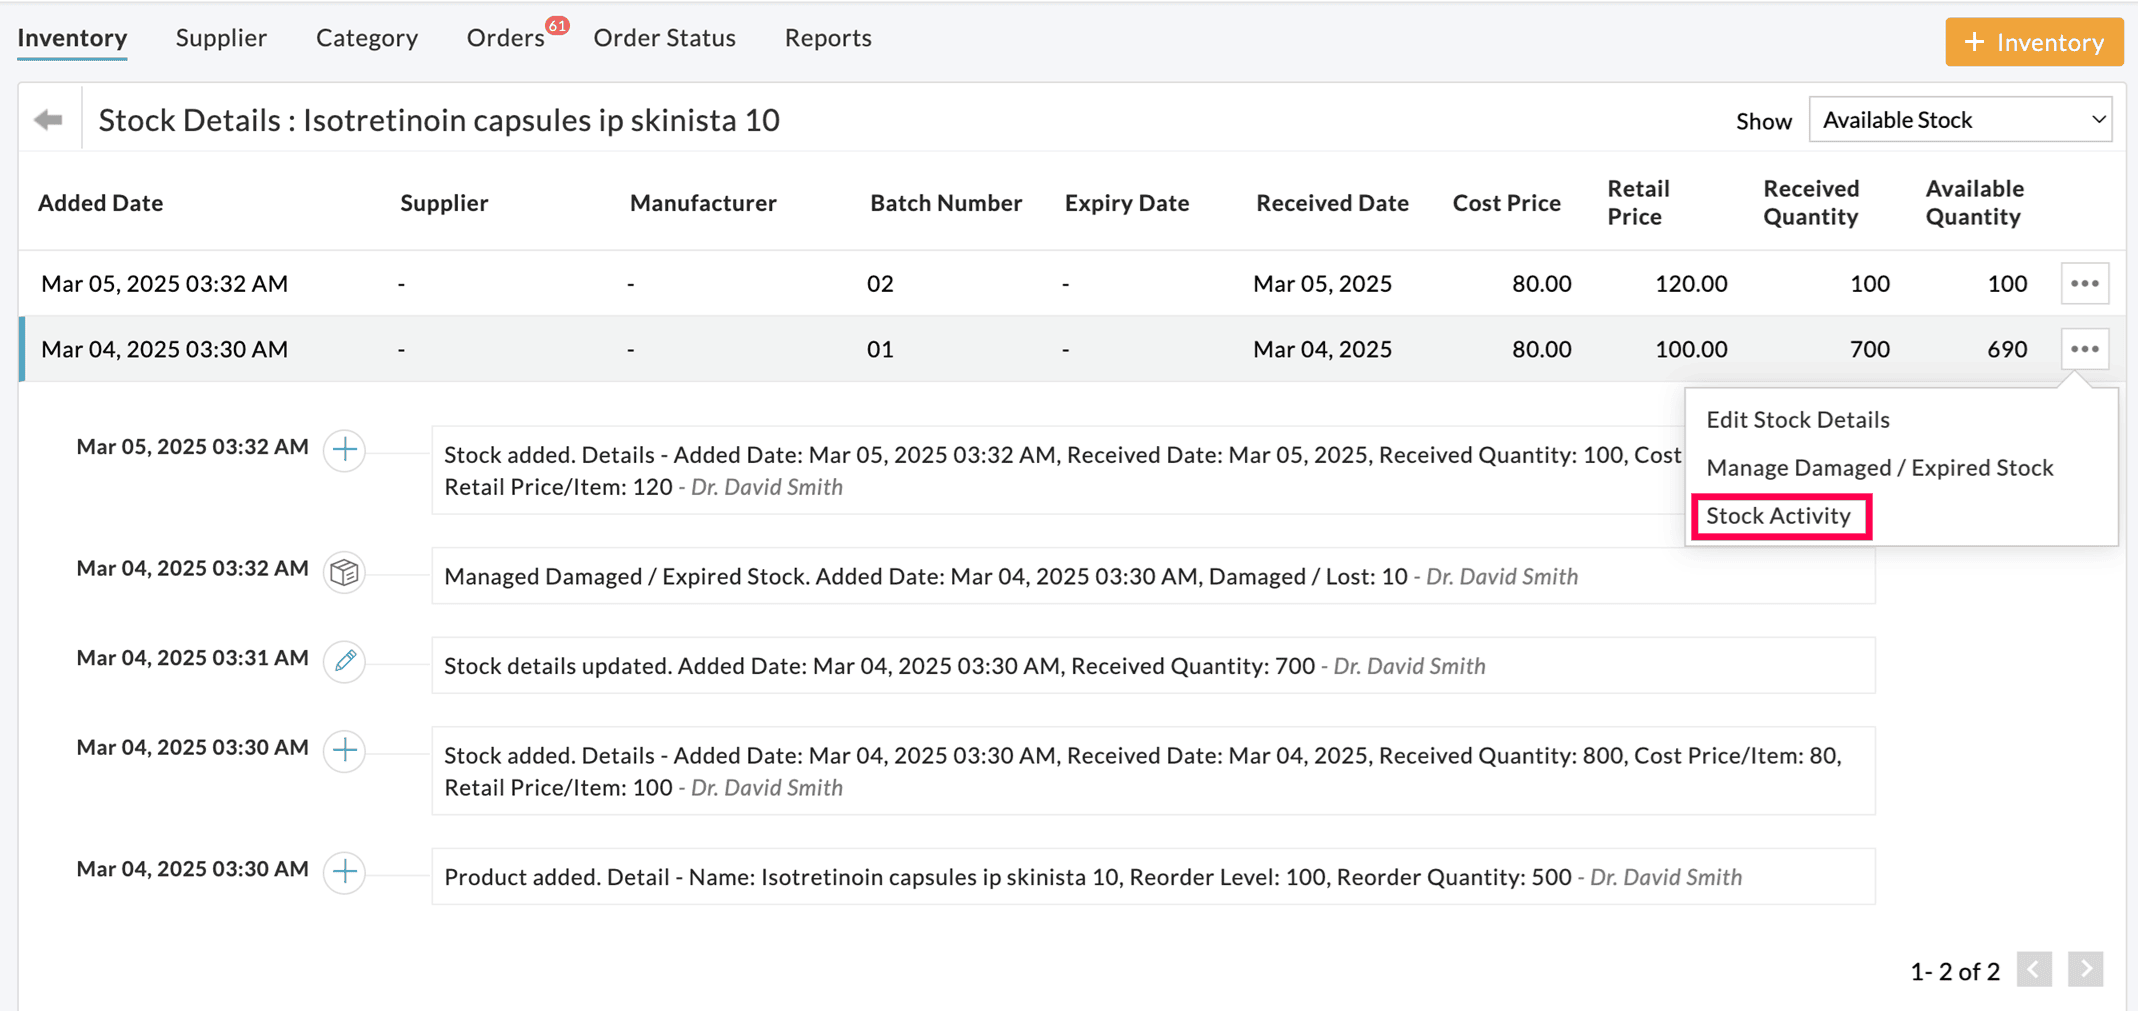Viewport: 2138px width, 1011px height.
Task: Go to next page of stock results
Action: (x=2085, y=969)
